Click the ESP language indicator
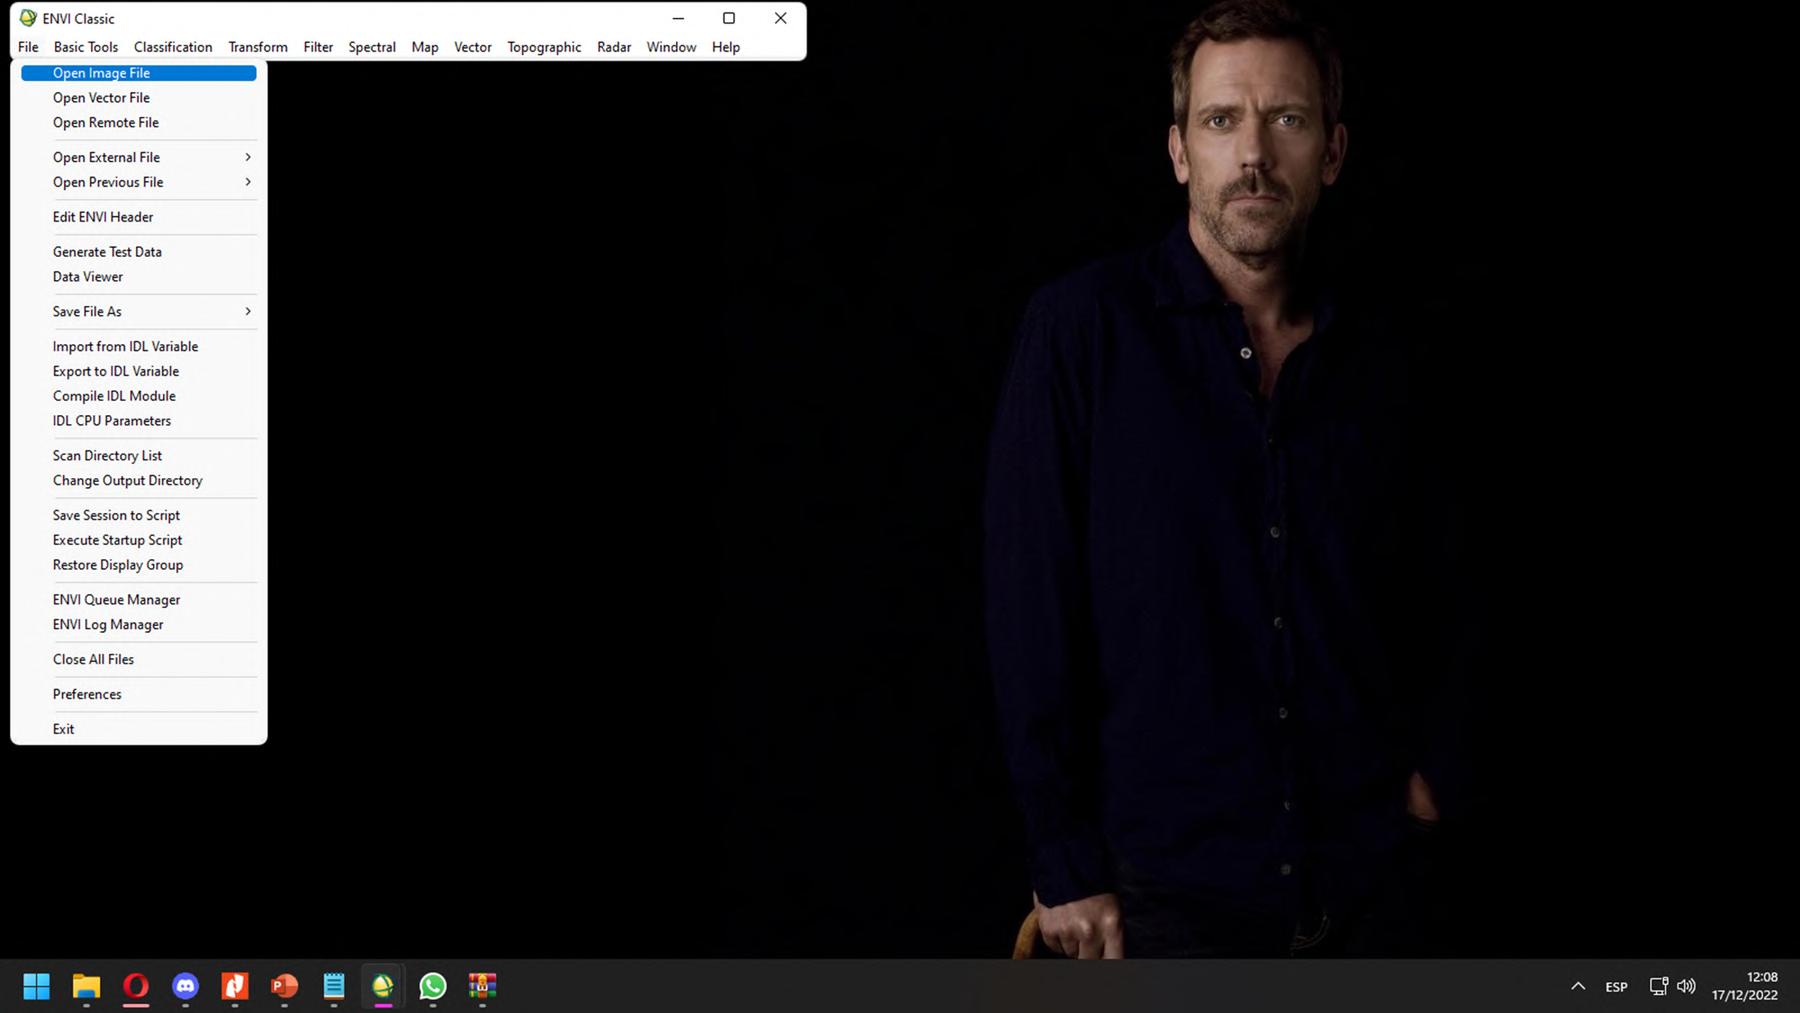The width and height of the screenshot is (1800, 1013). tap(1616, 987)
